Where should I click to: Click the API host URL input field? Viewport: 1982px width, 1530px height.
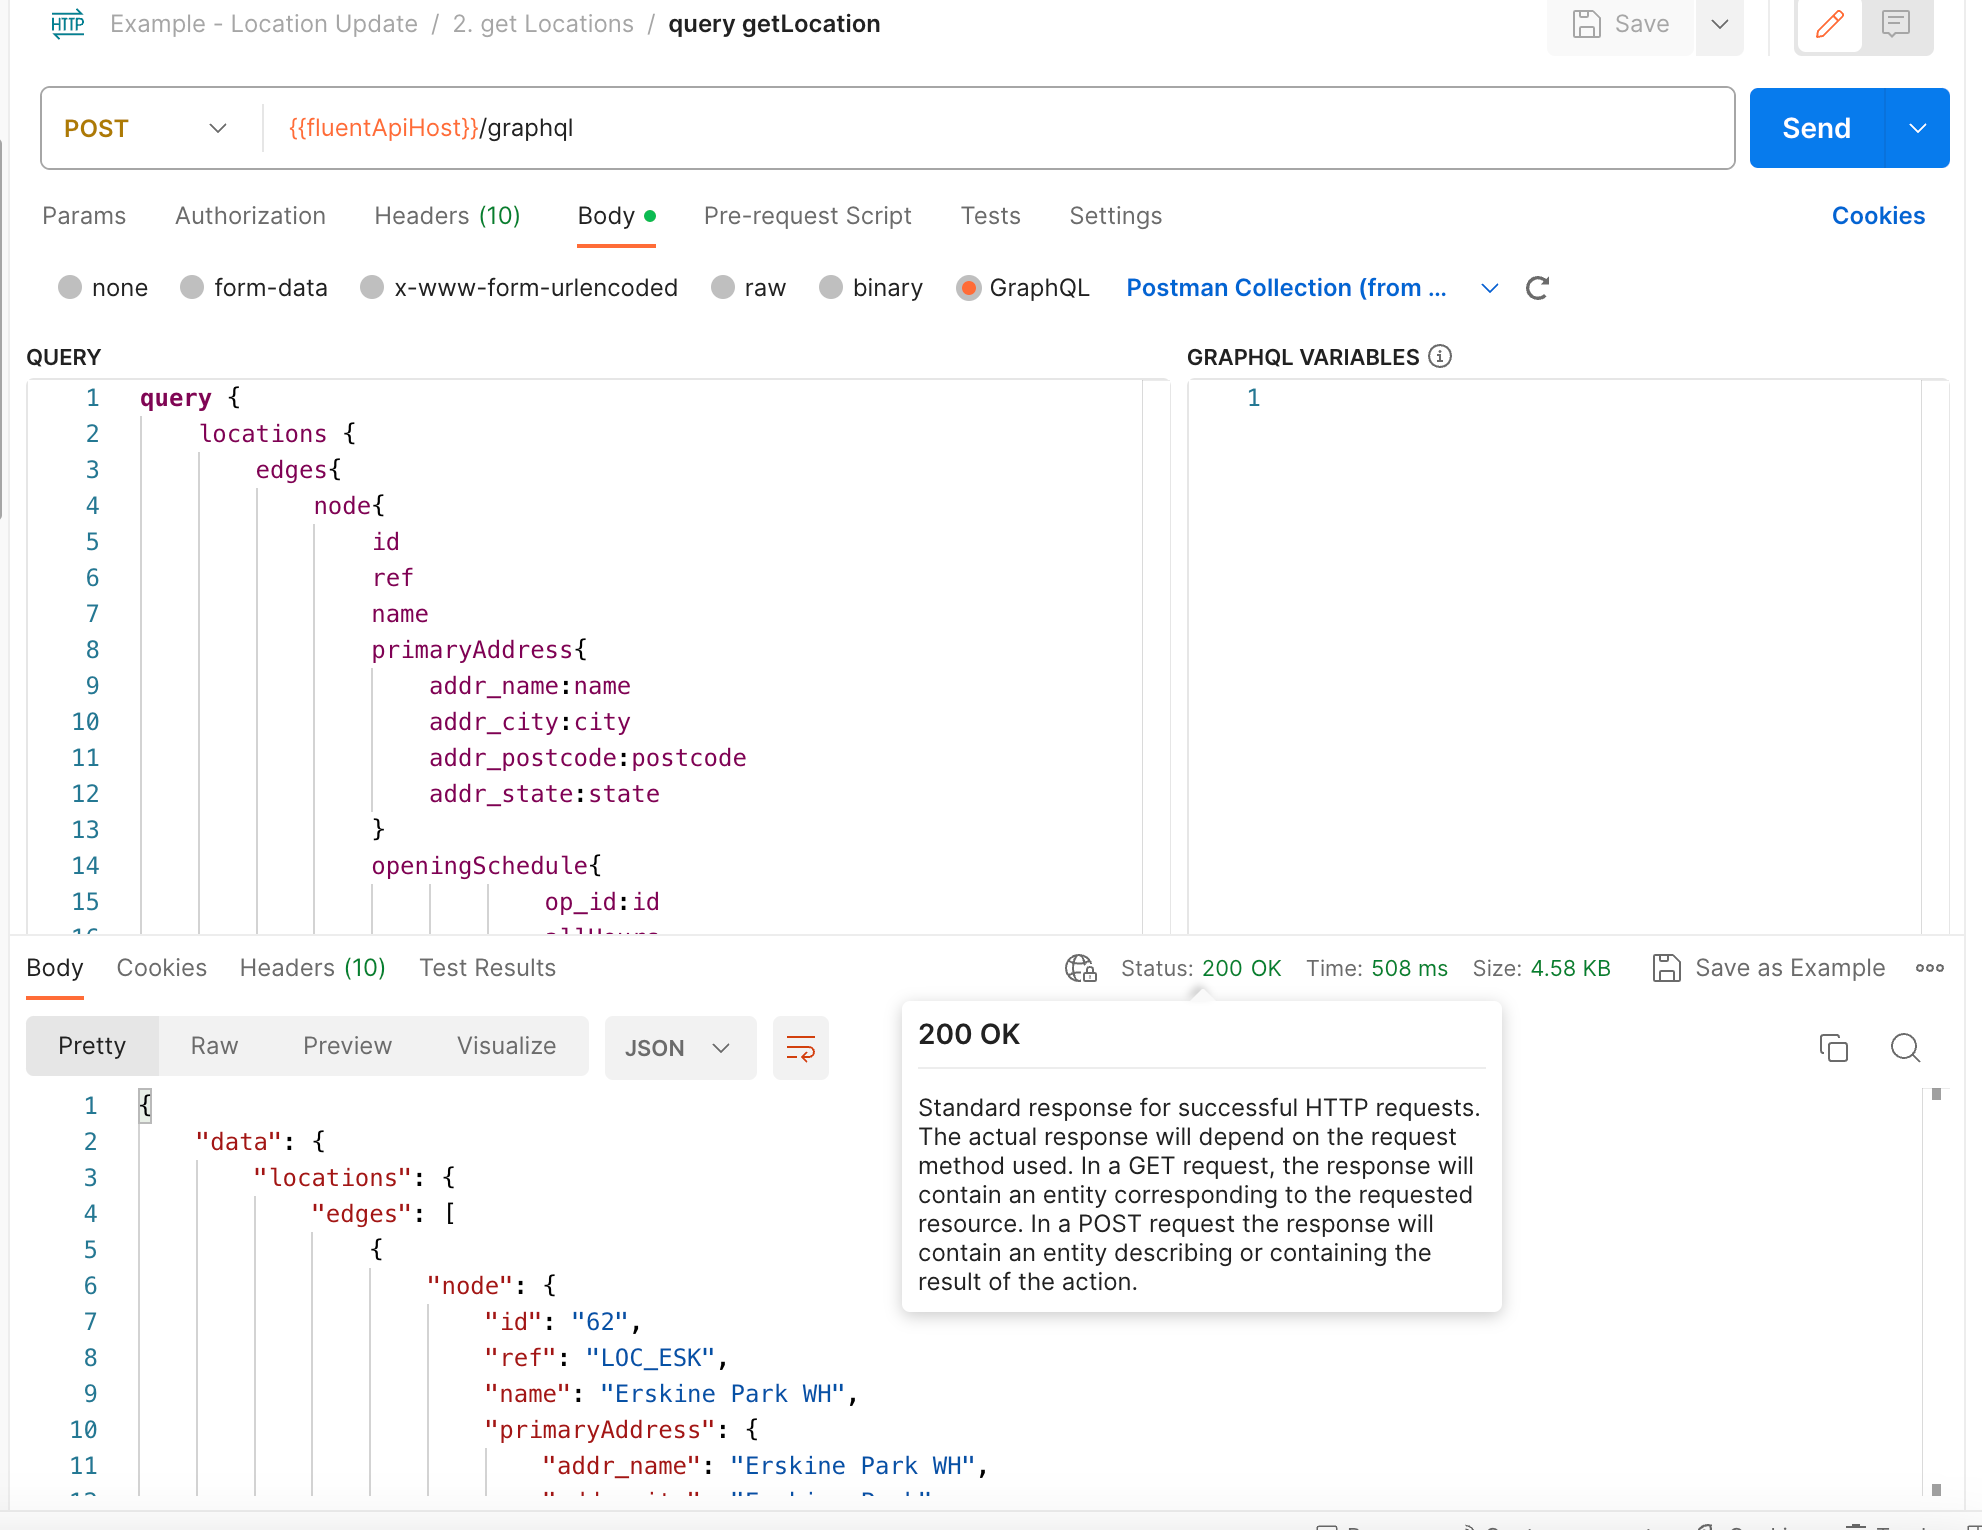pyautogui.click(x=992, y=129)
